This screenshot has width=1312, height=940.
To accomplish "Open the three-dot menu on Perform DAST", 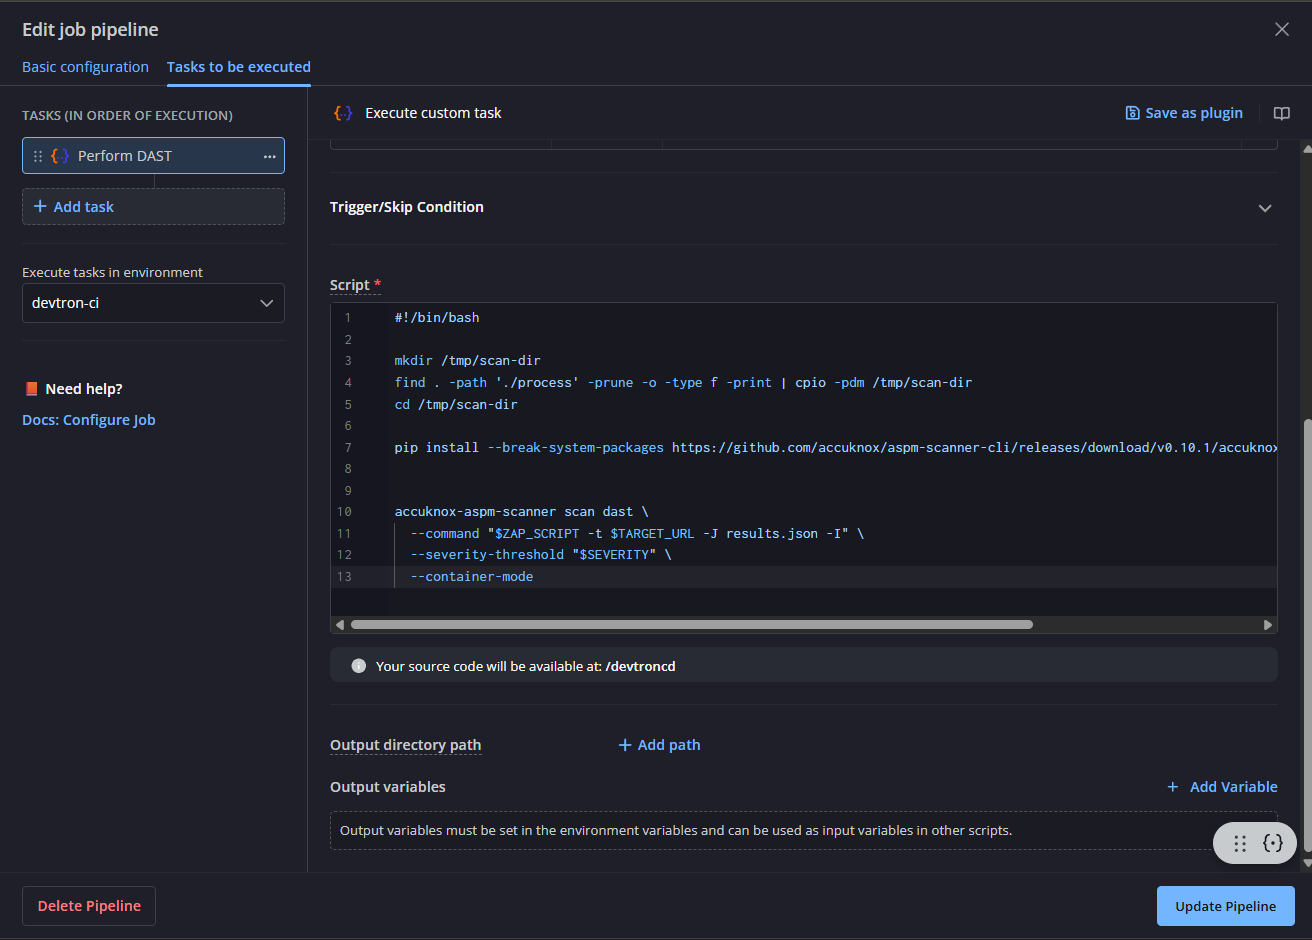I will [x=269, y=156].
